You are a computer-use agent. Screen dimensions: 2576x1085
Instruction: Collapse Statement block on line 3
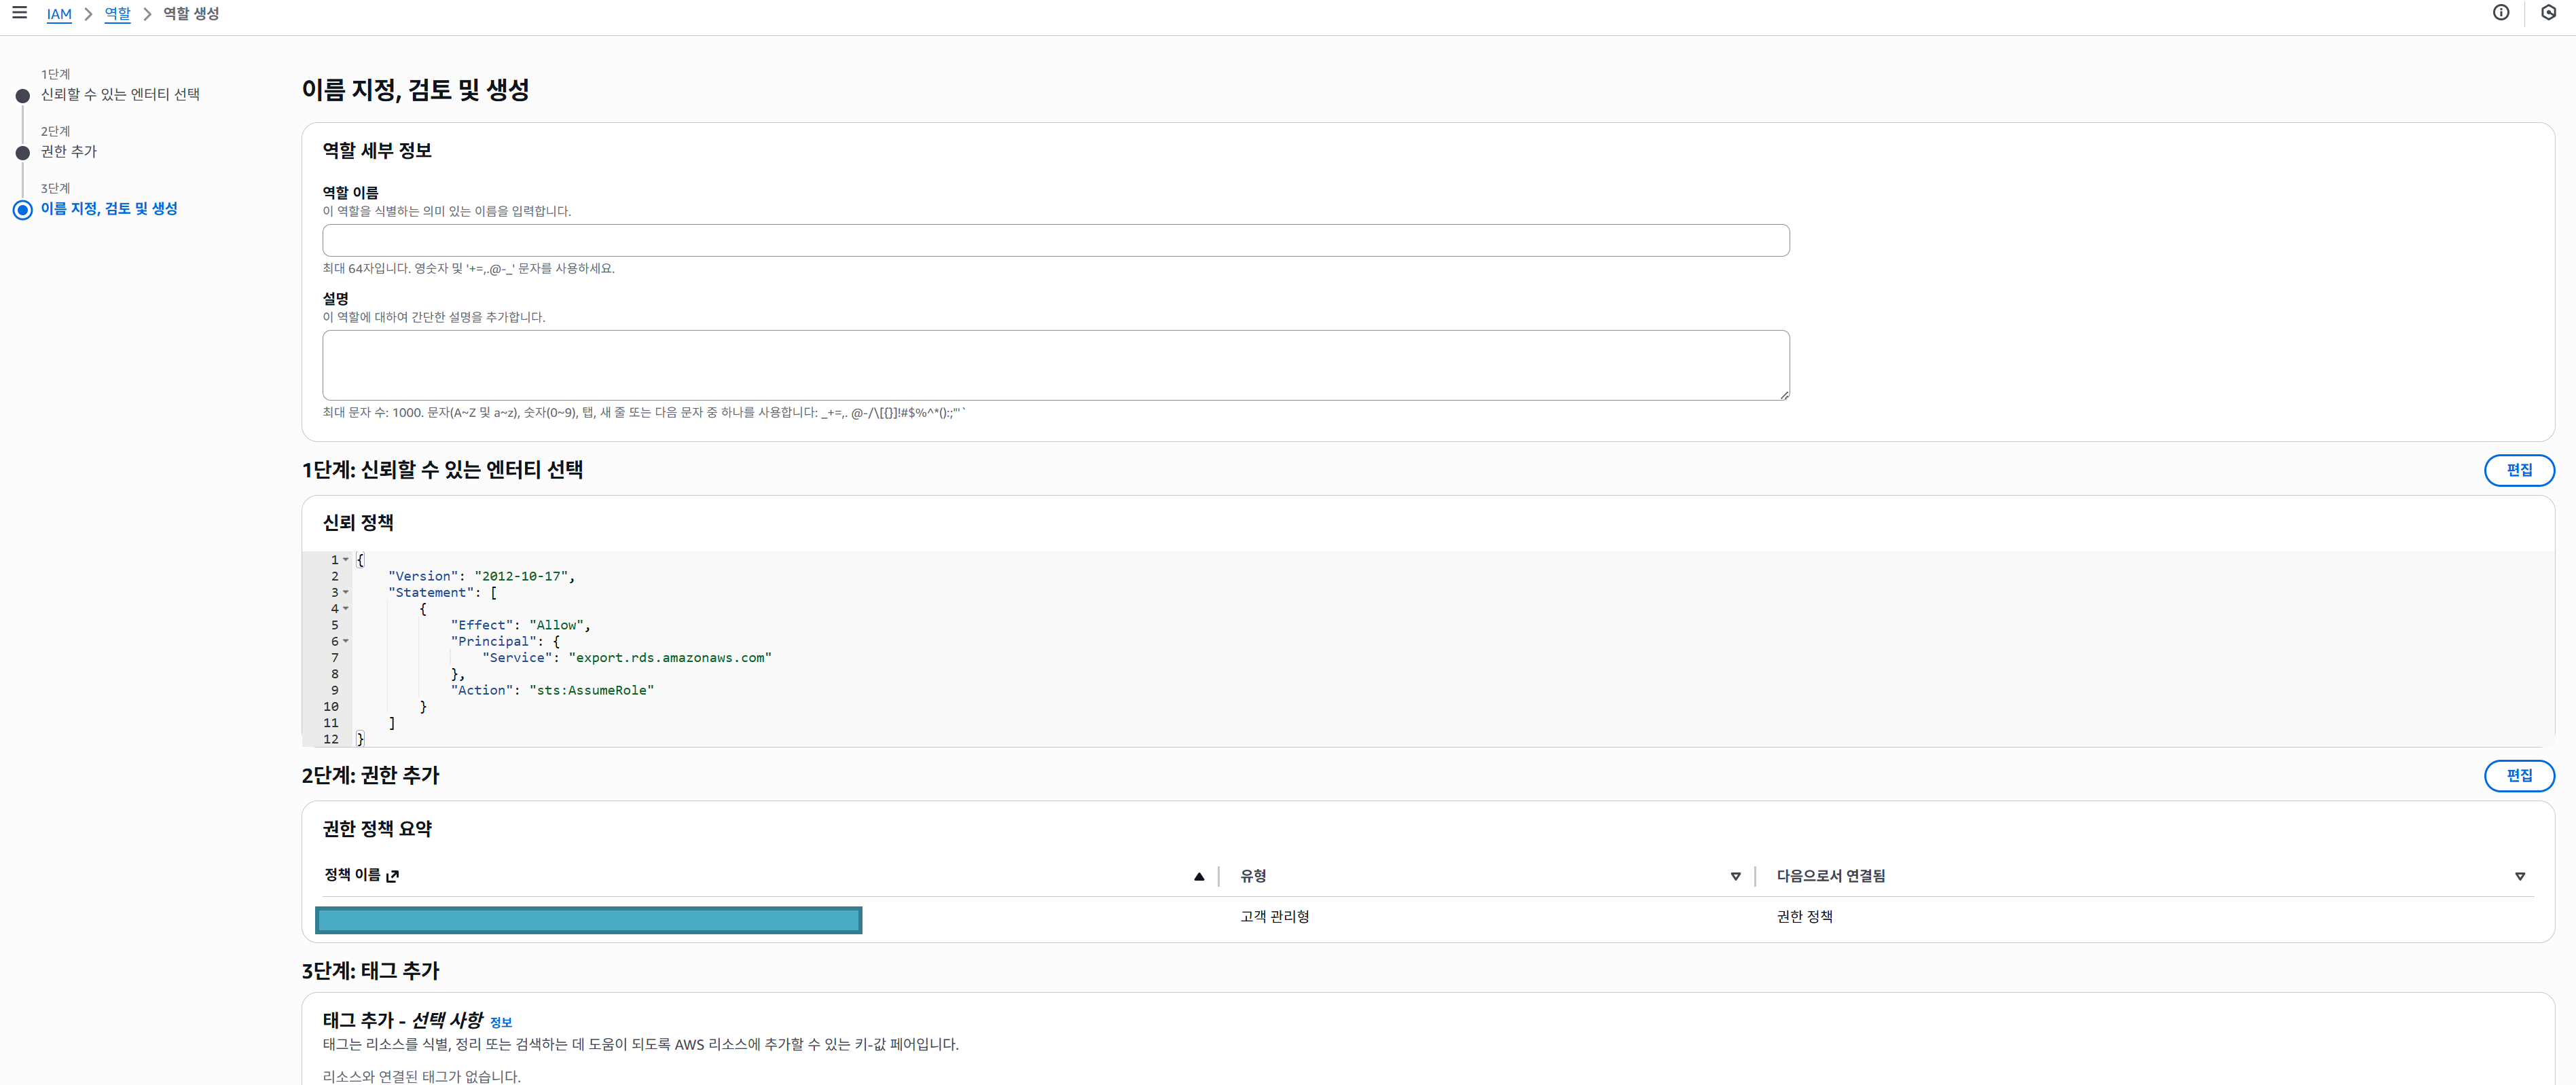[x=346, y=593]
